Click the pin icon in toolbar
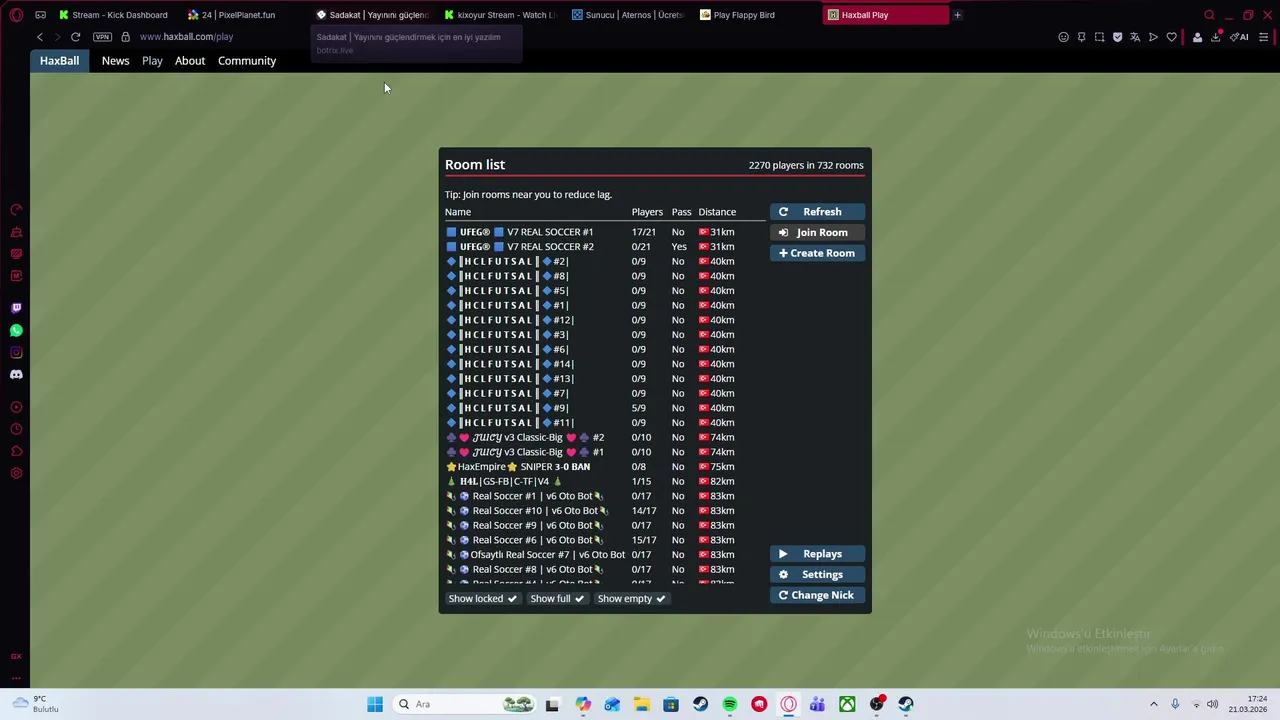 (x=1081, y=37)
